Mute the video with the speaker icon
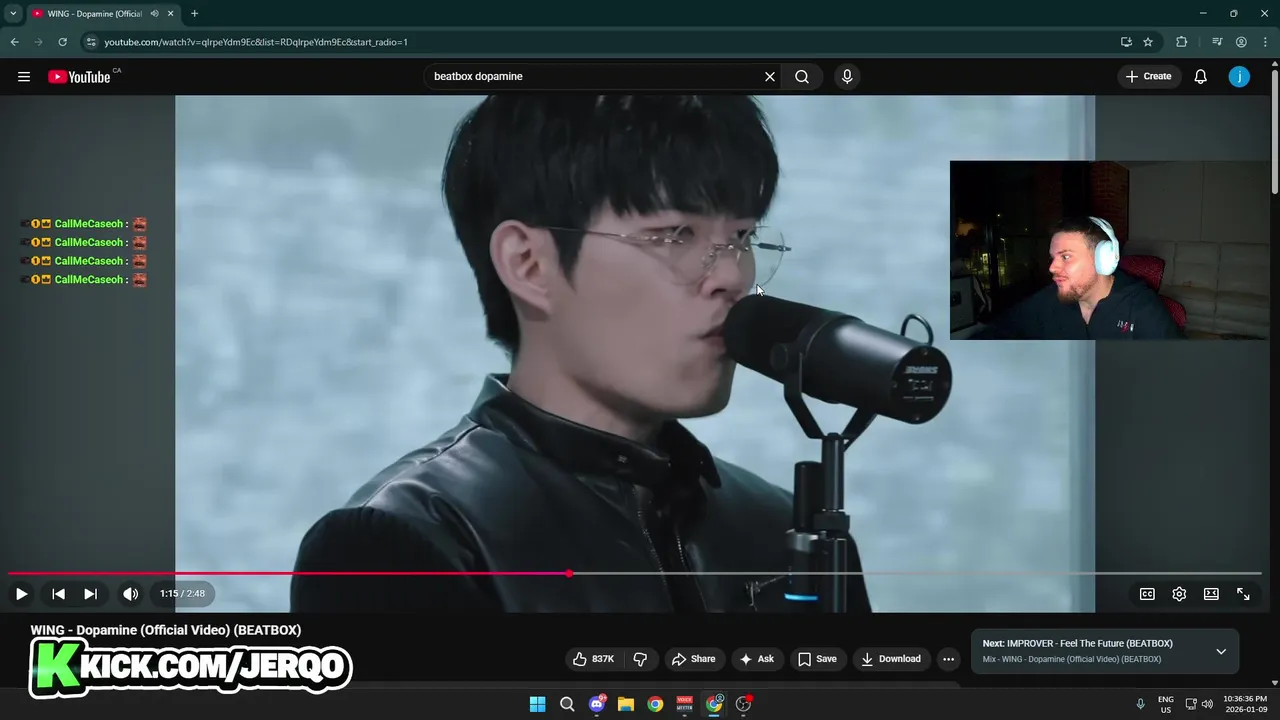The width and height of the screenshot is (1280, 720). click(130, 594)
